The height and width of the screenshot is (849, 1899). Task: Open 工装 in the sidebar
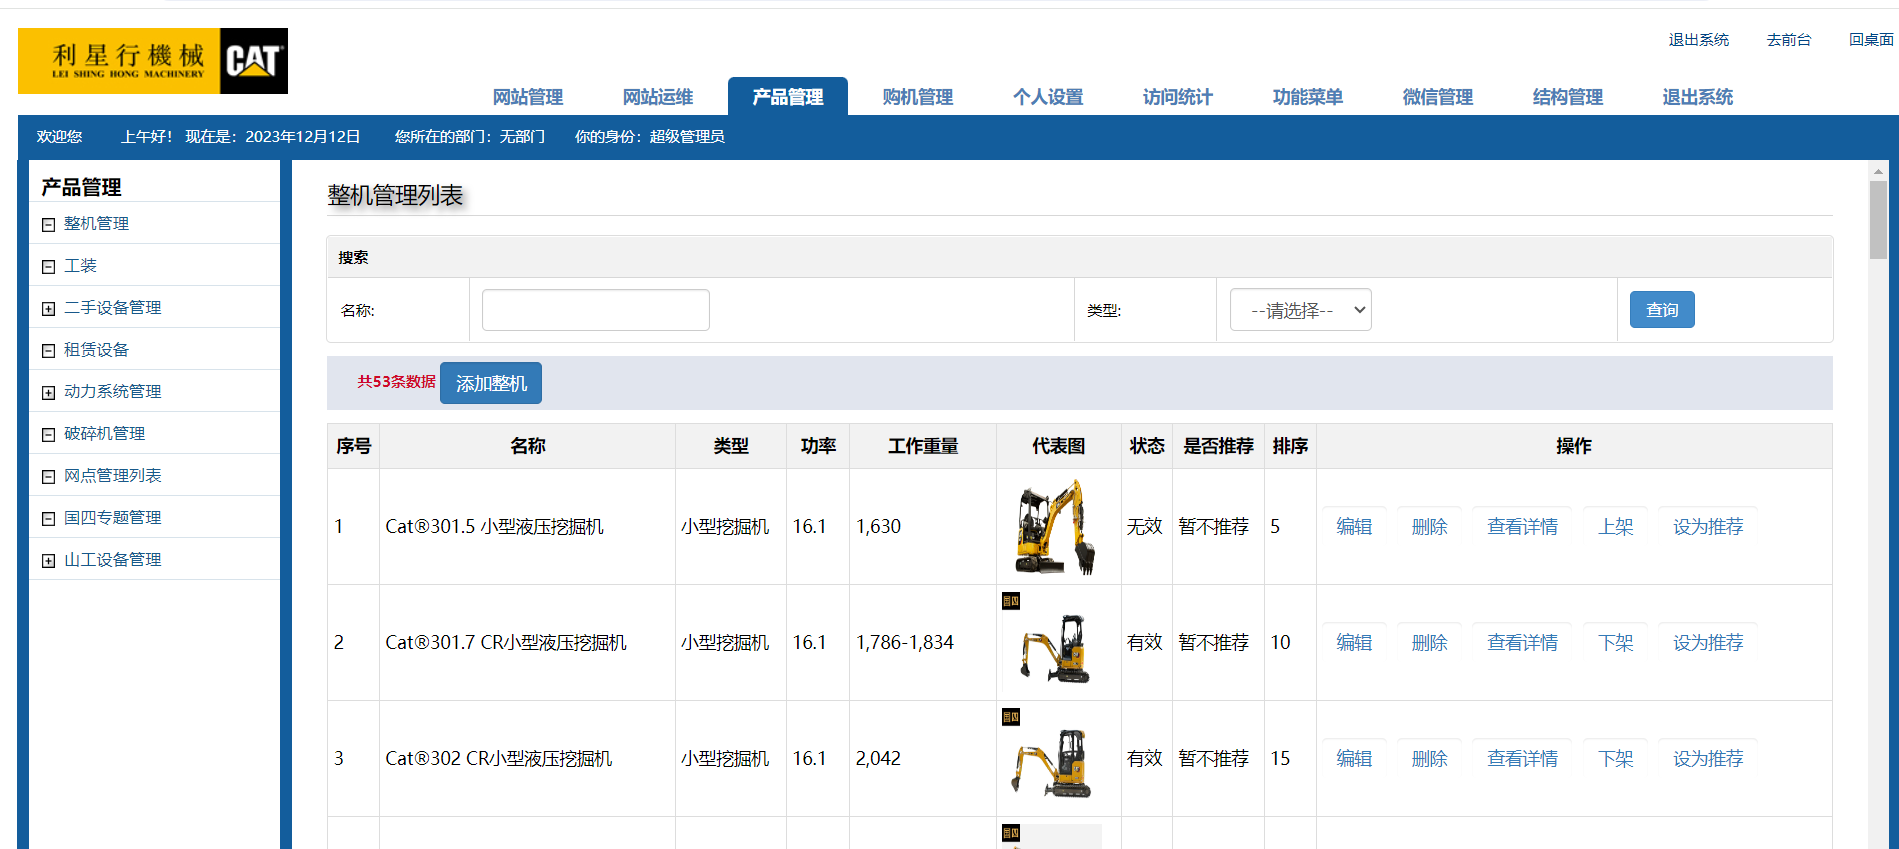coord(80,266)
